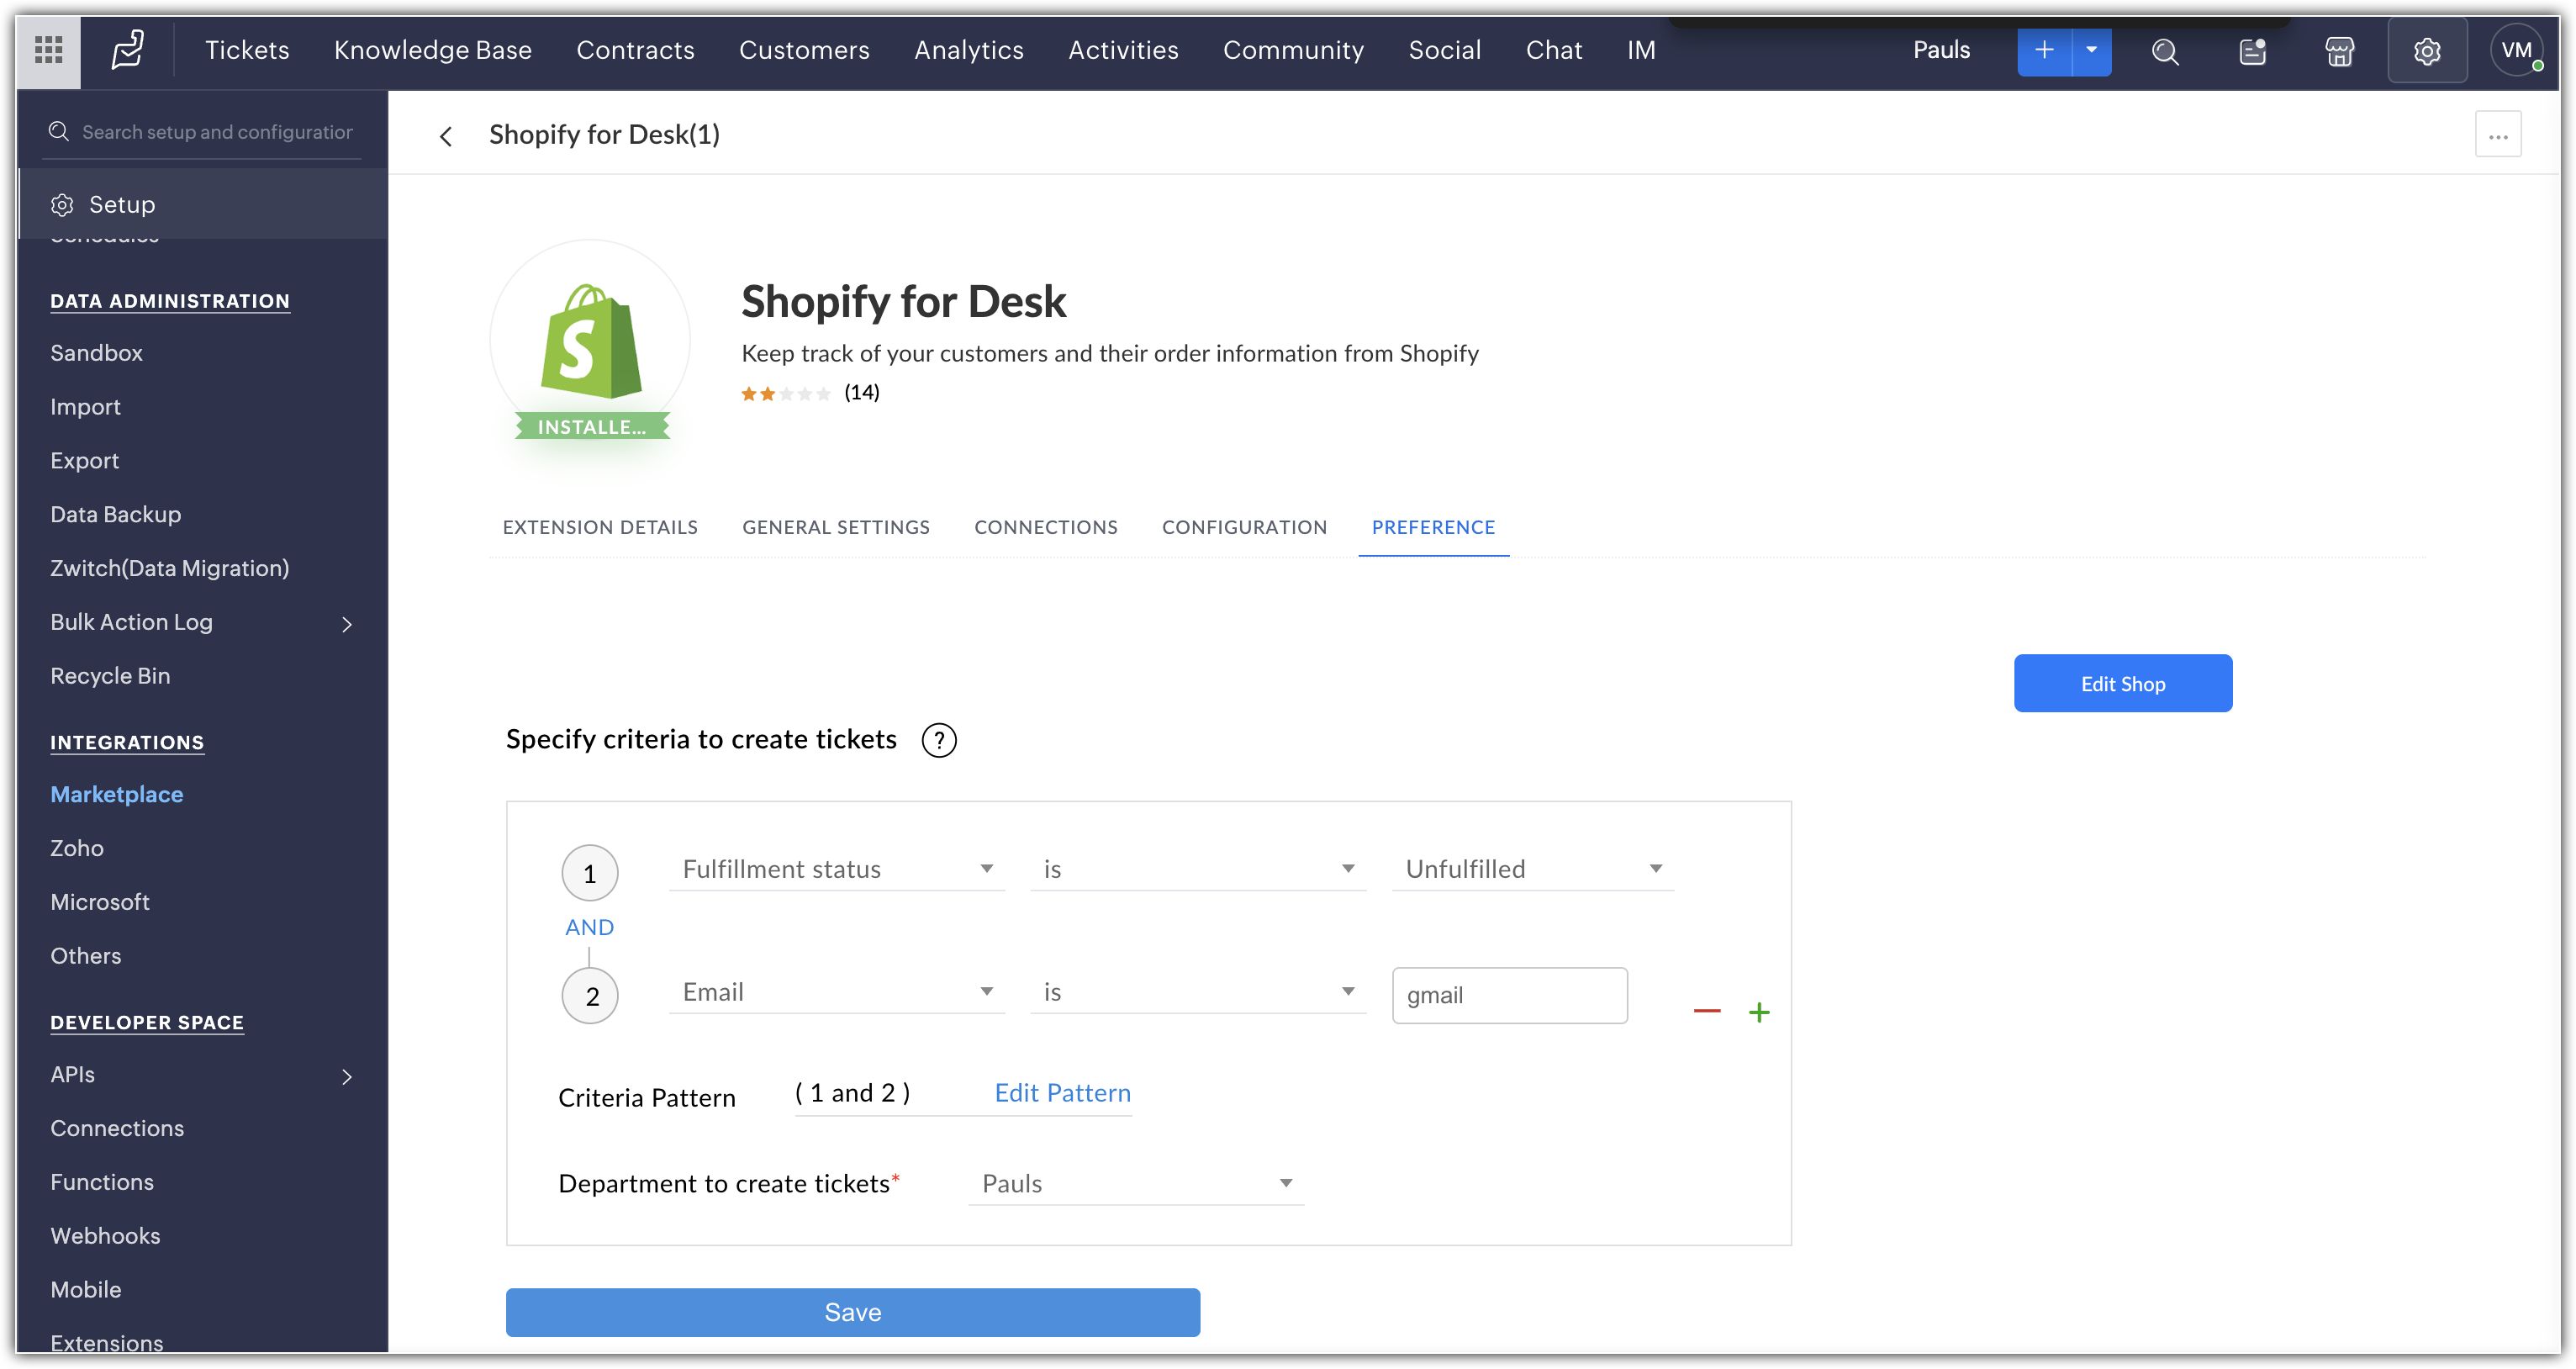Viewport: 2576px width, 1369px height.
Task: Add a criteria row with green plus icon
Action: coord(1759,1012)
